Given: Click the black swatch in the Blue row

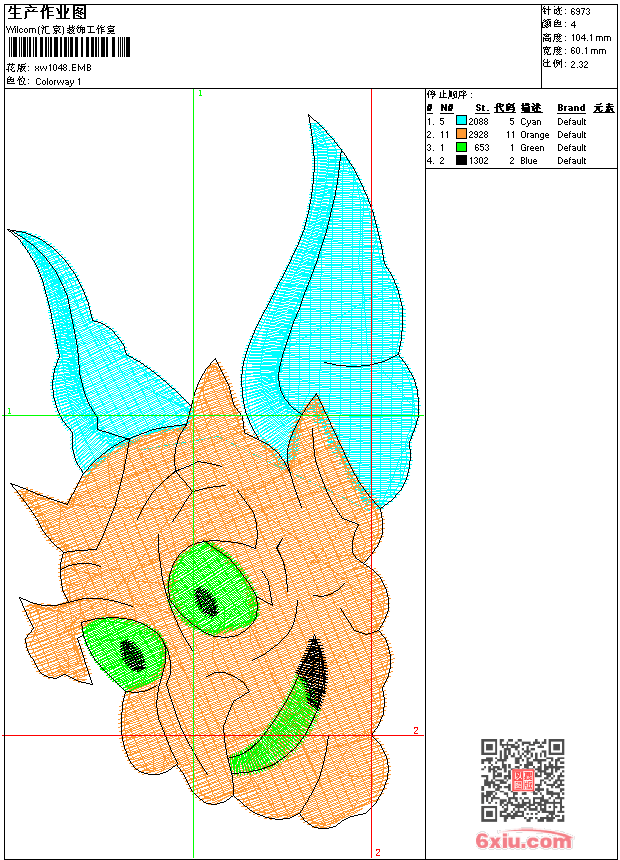Looking at the screenshot, I should 461,160.
